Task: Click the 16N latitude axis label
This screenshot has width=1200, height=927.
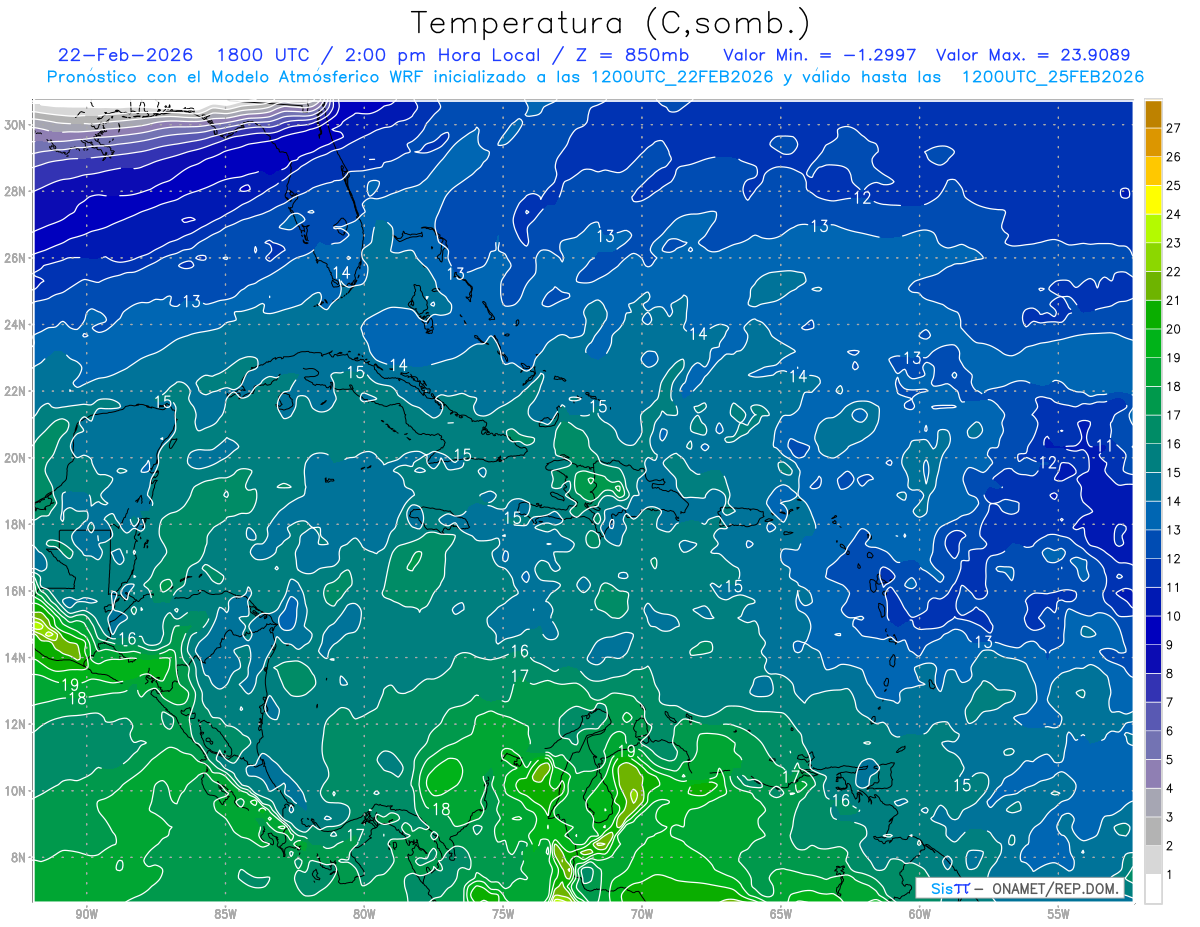Action: pos(15,591)
